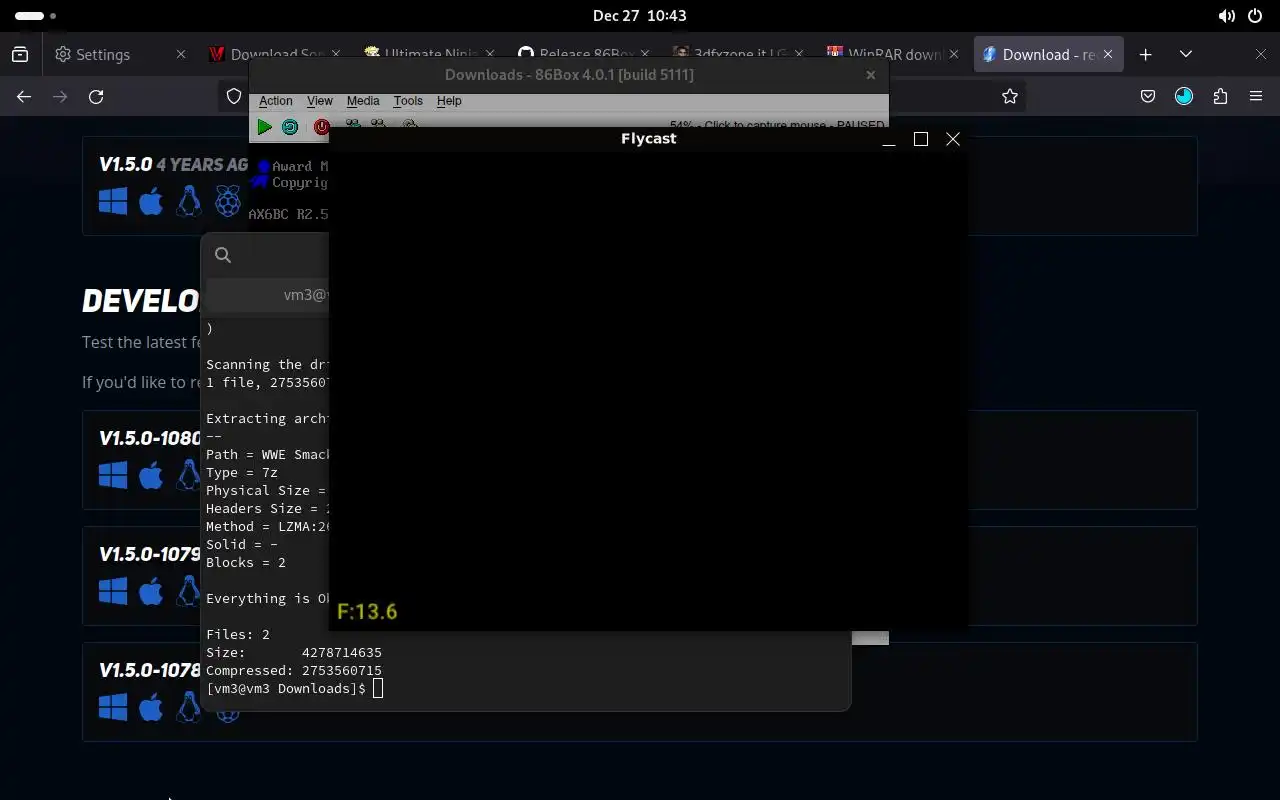The image size is (1280, 800).
Task: Maximize the Flycast window
Action: tap(921, 139)
